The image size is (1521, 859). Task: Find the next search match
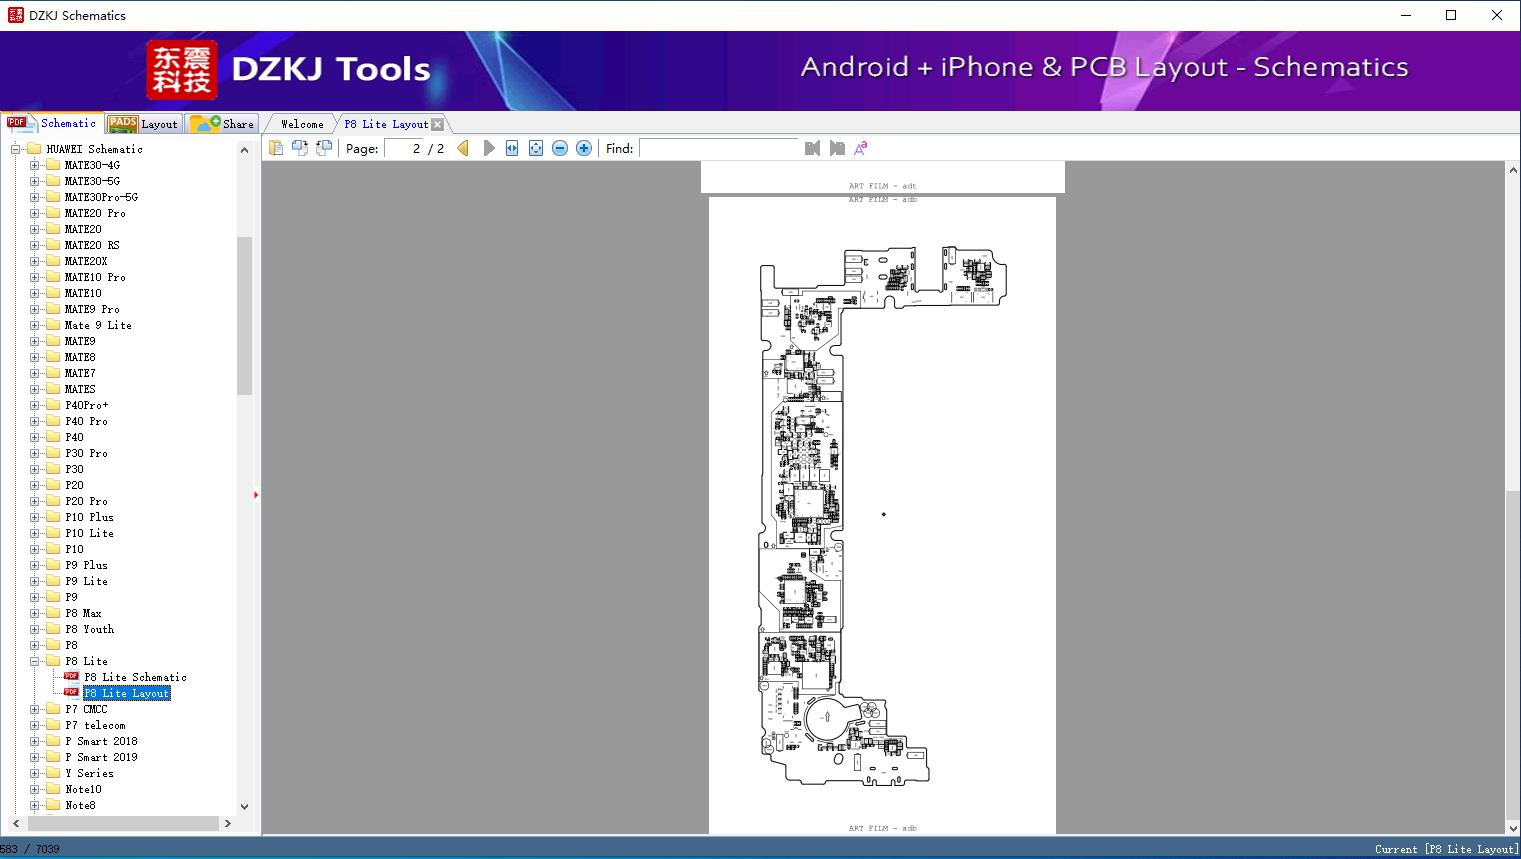837,148
